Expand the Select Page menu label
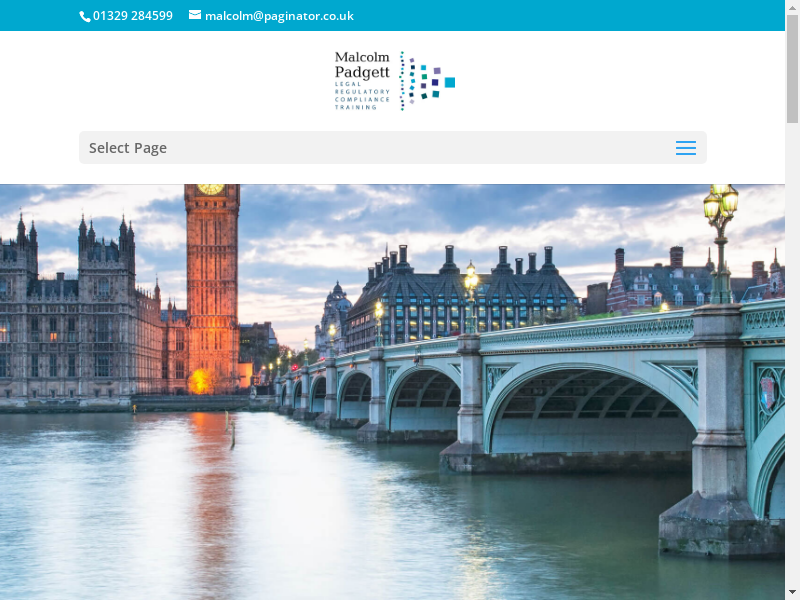 (128, 148)
